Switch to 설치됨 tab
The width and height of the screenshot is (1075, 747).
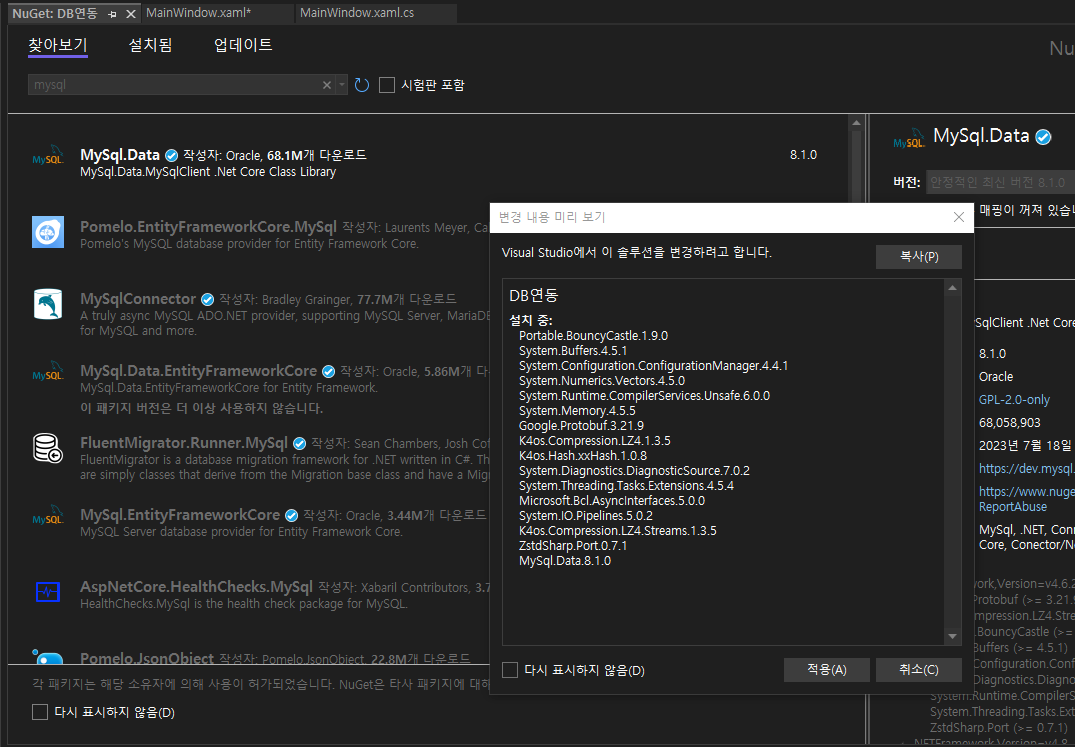(x=150, y=45)
